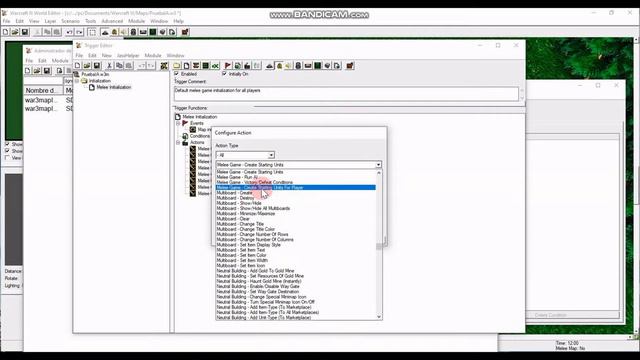Click the New Action toolbar icon
Image resolution: width=640 pixels, height=360 pixels.
coord(247,66)
